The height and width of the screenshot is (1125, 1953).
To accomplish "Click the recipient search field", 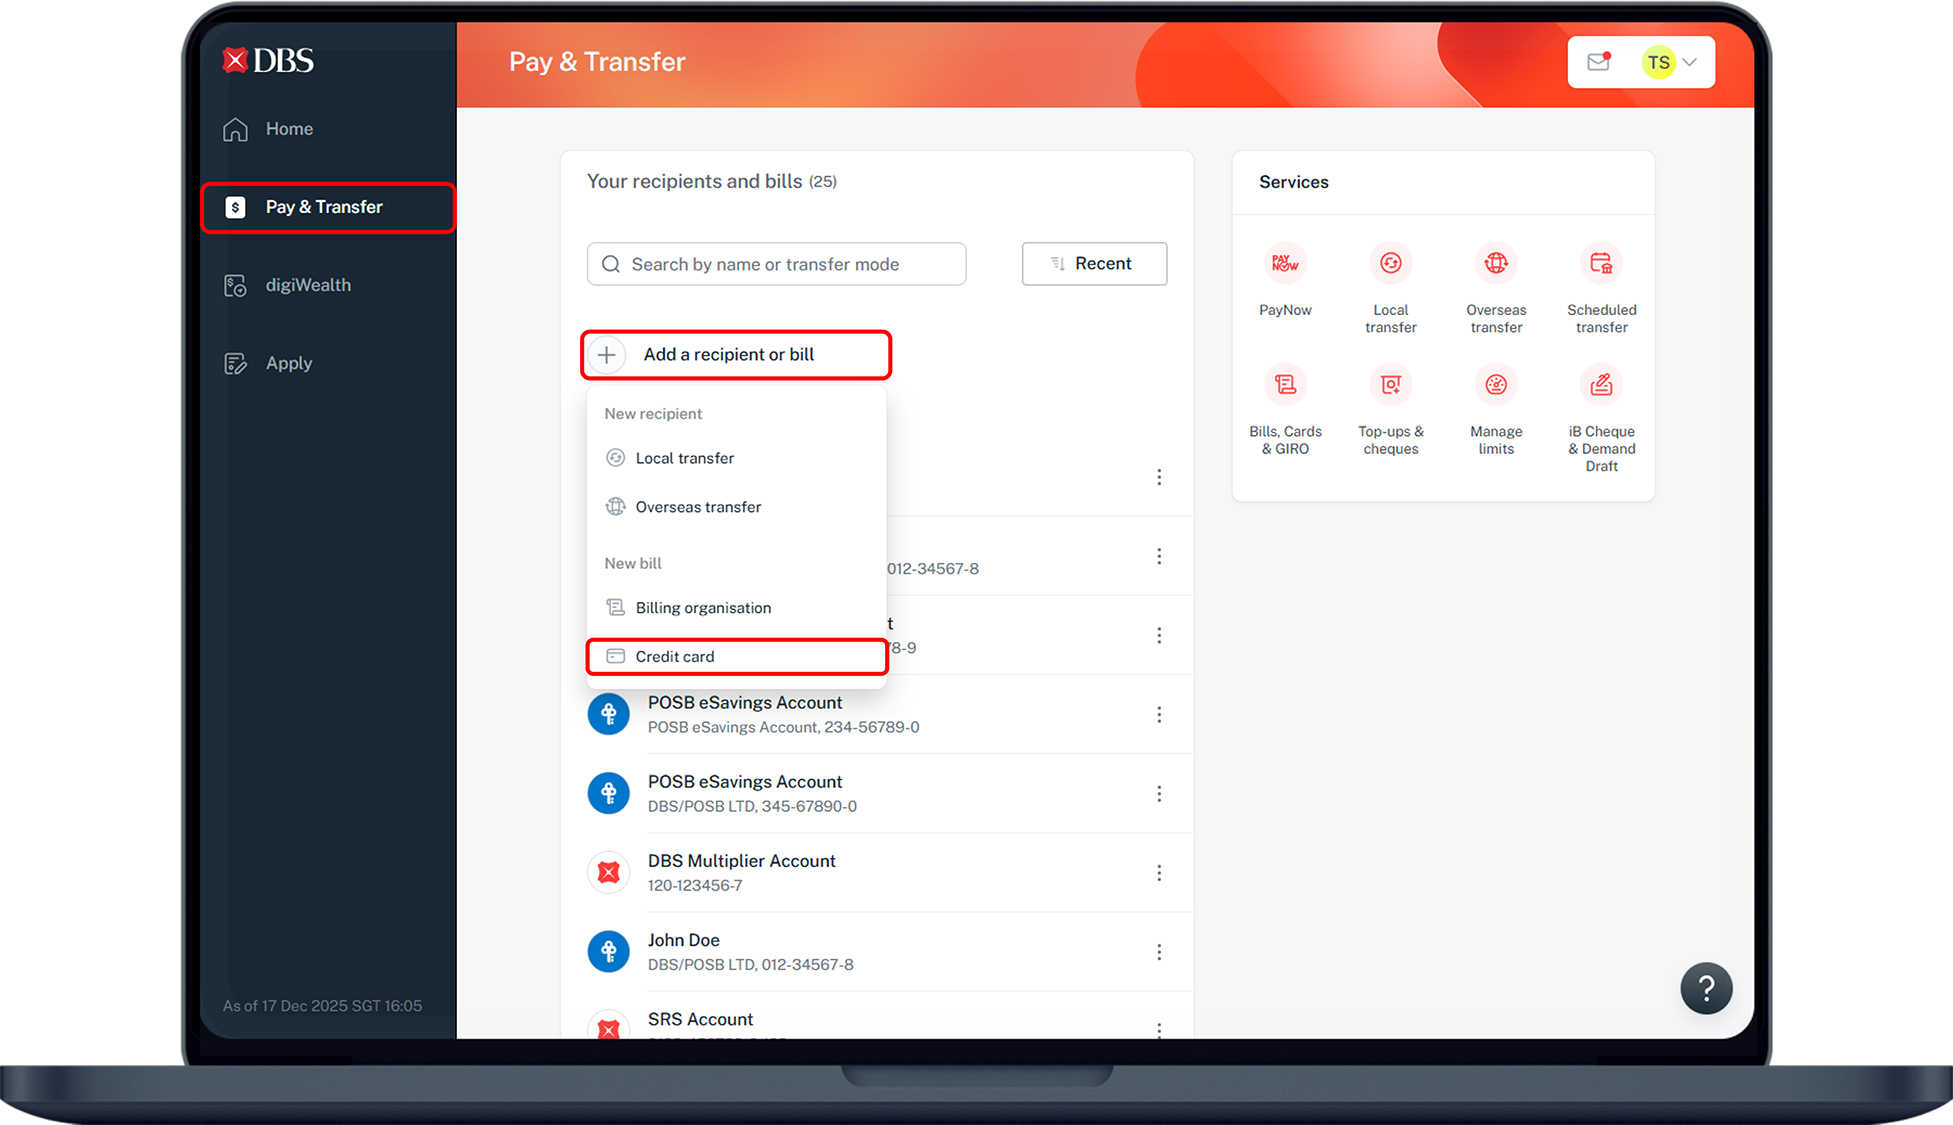I will tap(776, 264).
